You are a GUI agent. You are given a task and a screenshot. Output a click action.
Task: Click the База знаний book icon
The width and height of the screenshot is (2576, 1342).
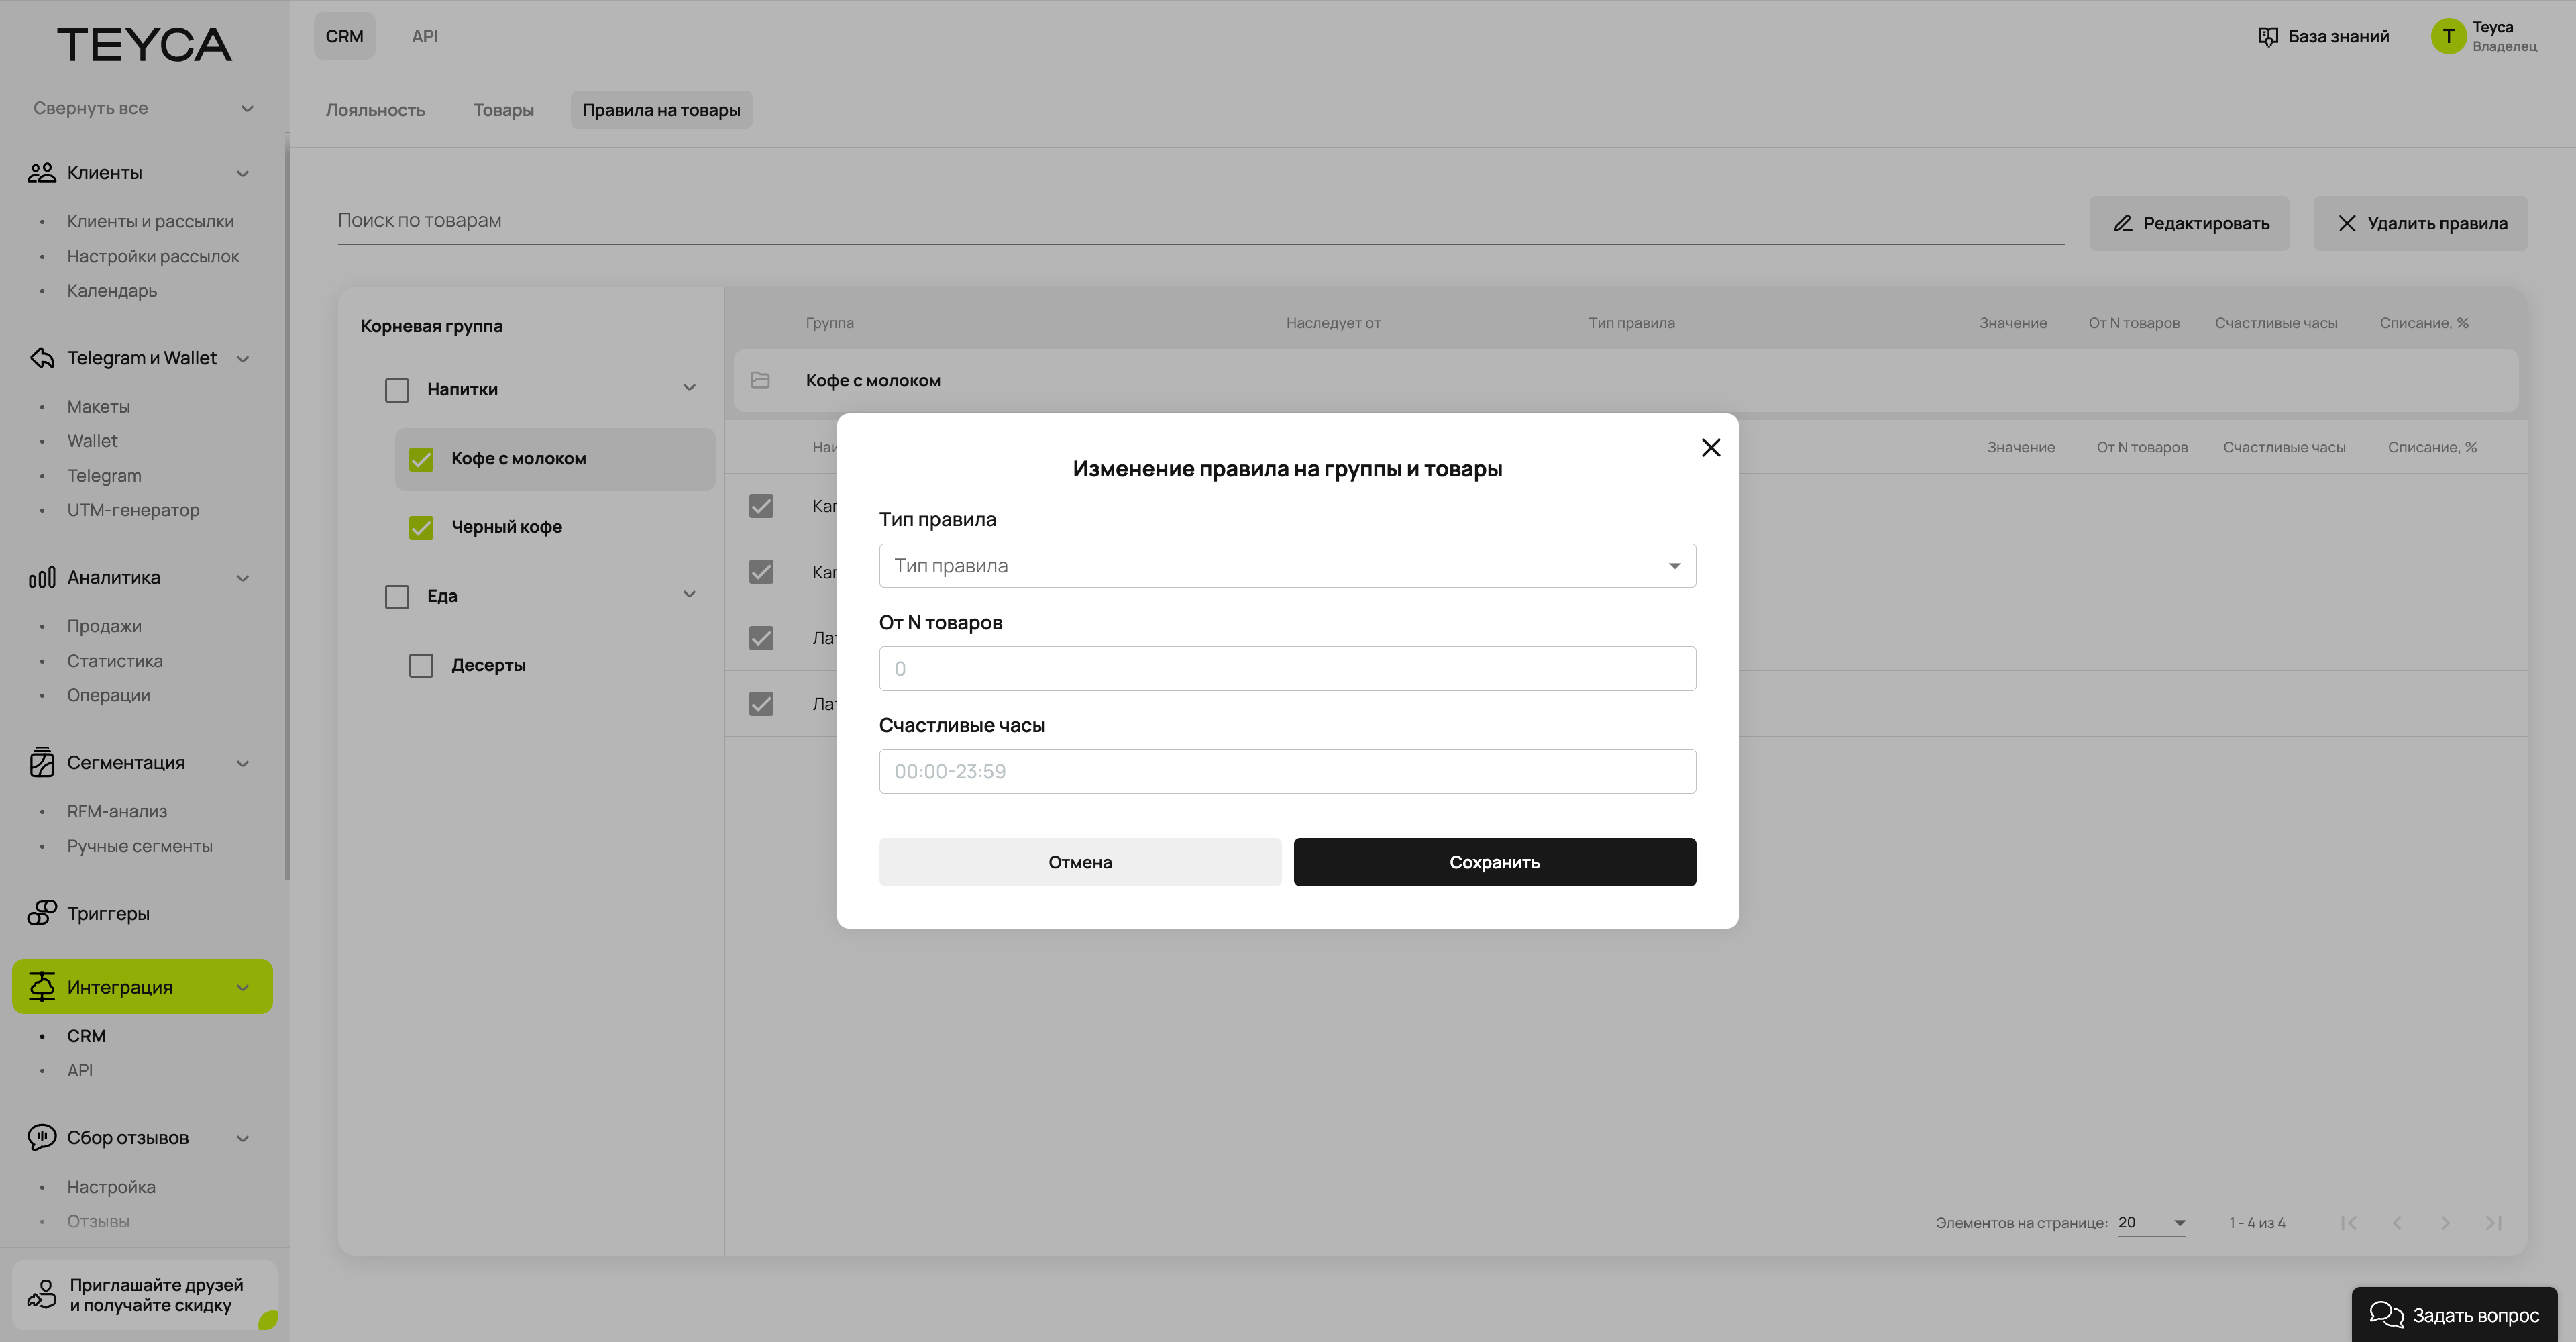2267,37
